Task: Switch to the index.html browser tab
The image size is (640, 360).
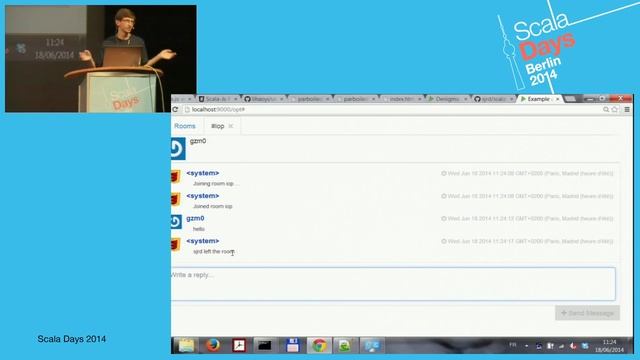Action: [401, 99]
